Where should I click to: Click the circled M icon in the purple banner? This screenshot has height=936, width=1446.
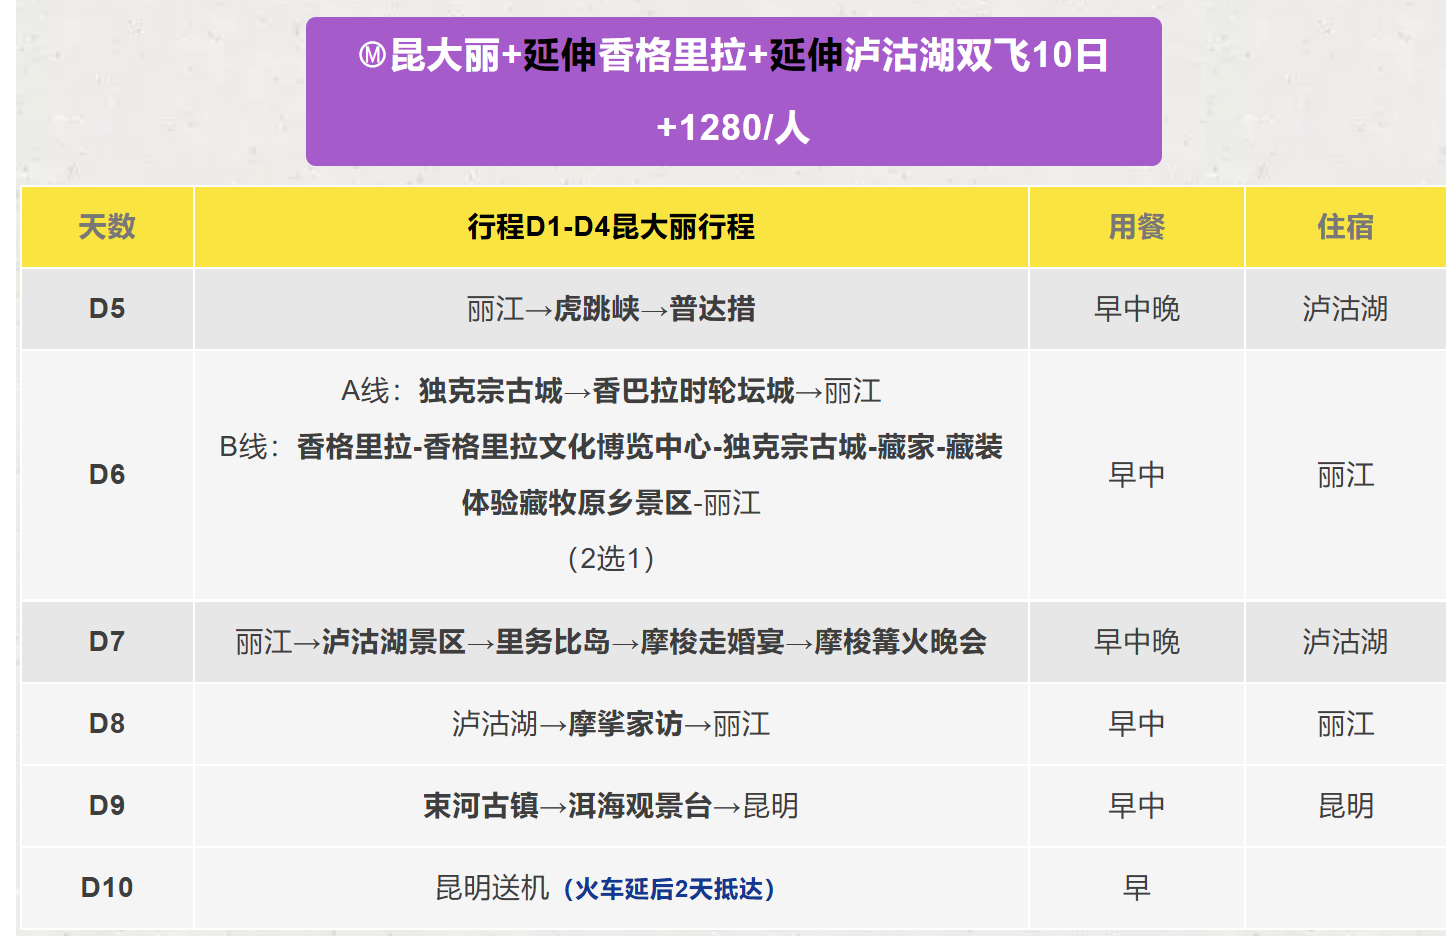point(372,56)
